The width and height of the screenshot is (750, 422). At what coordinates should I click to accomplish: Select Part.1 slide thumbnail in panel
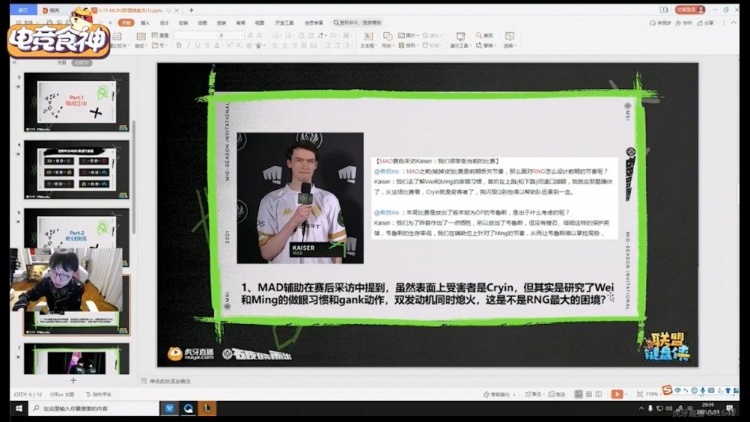click(x=77, y=102)
